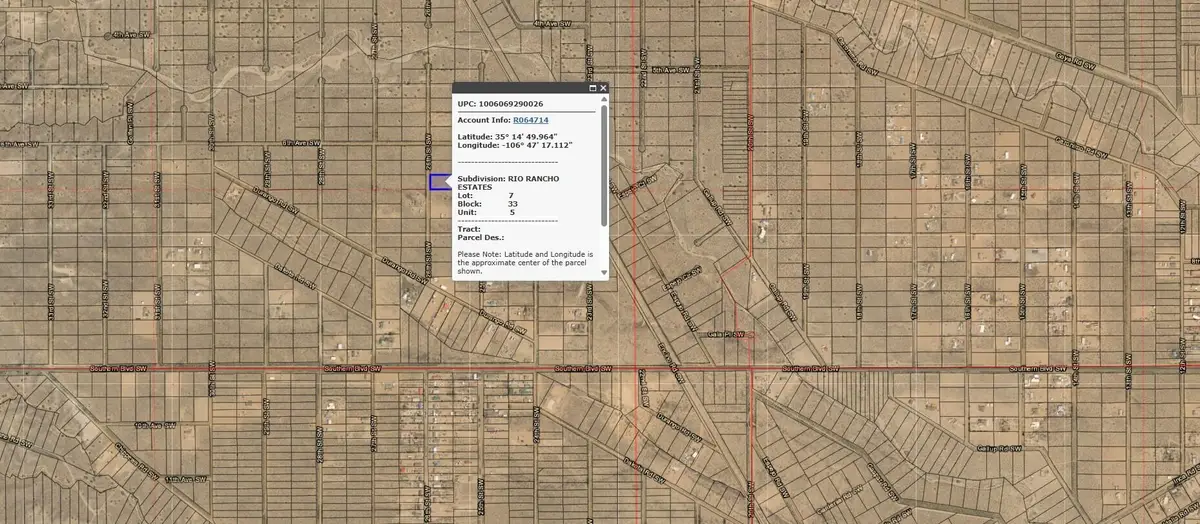Viewport: 1200px width, 524px height.
Task: Open the R064714 account info link
Action: pos(531,120)
